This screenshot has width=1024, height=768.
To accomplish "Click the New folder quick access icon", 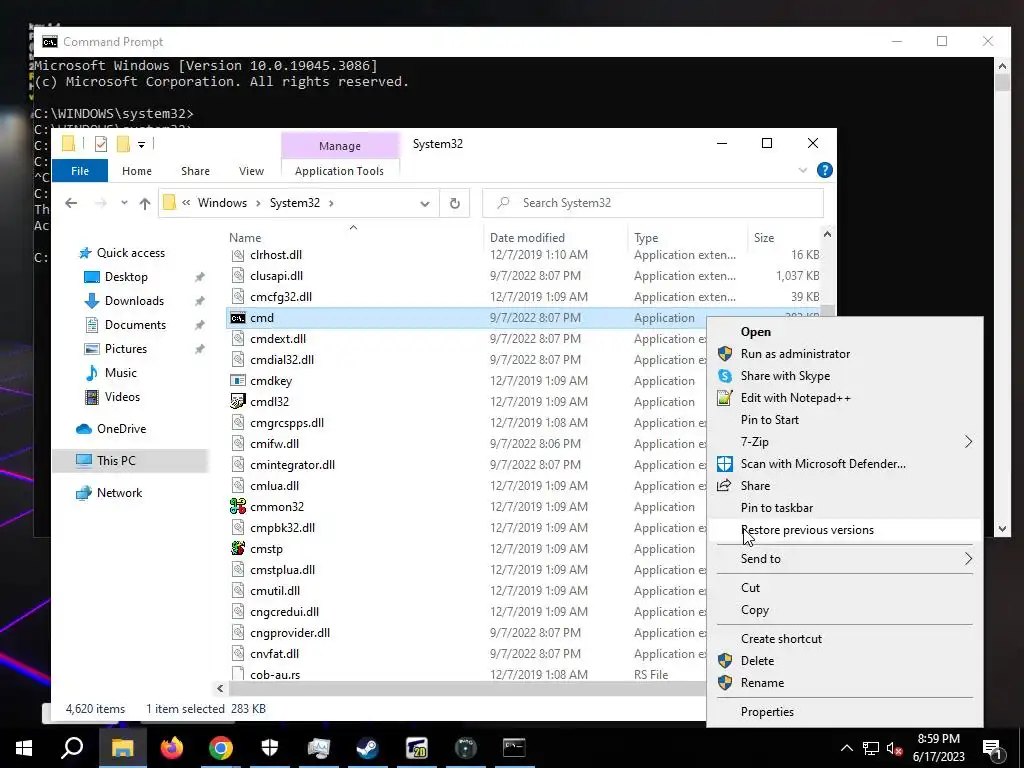I will tap(123, 144).
